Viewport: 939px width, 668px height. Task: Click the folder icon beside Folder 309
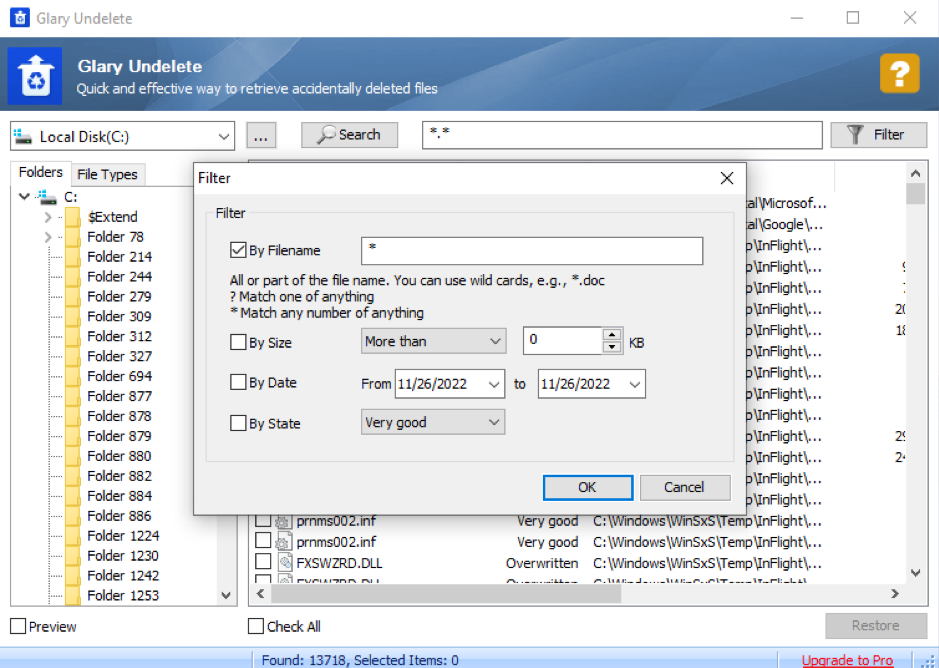[x=73, y=316]
